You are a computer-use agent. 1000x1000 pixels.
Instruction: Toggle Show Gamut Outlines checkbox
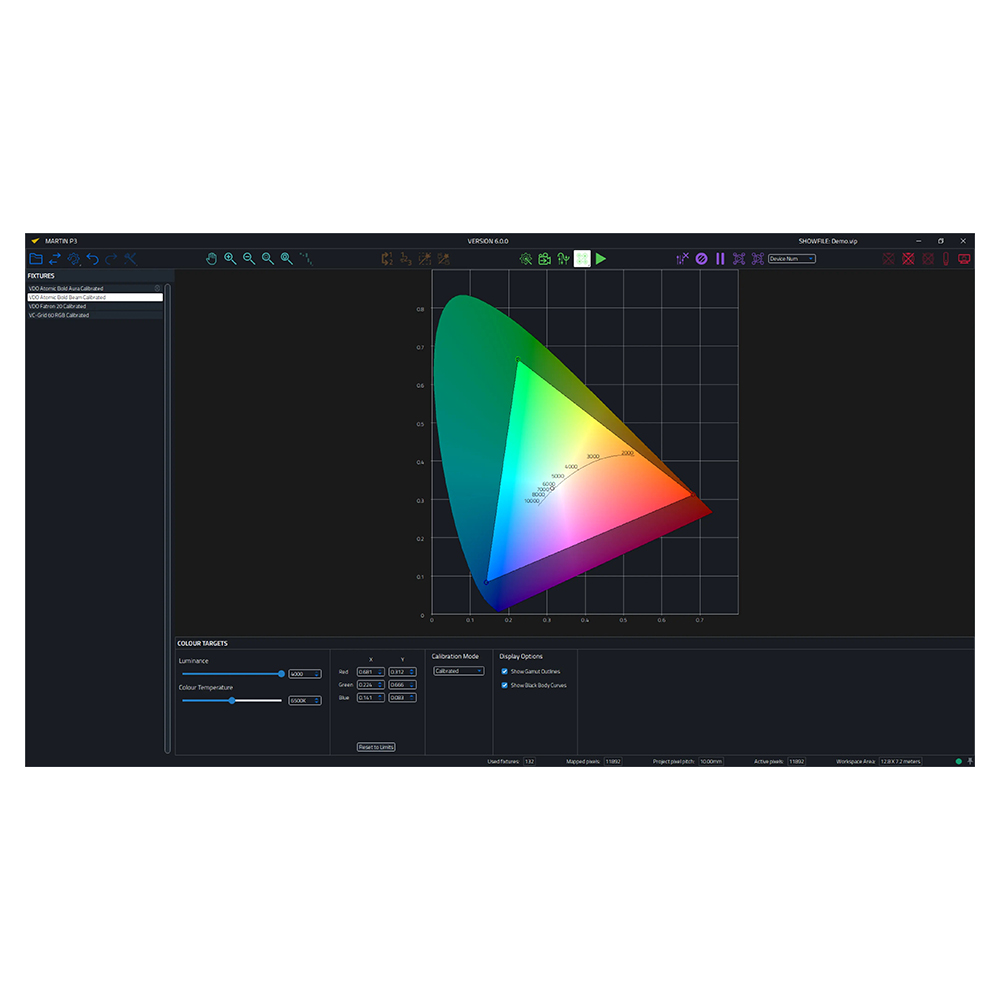[504, 672]
